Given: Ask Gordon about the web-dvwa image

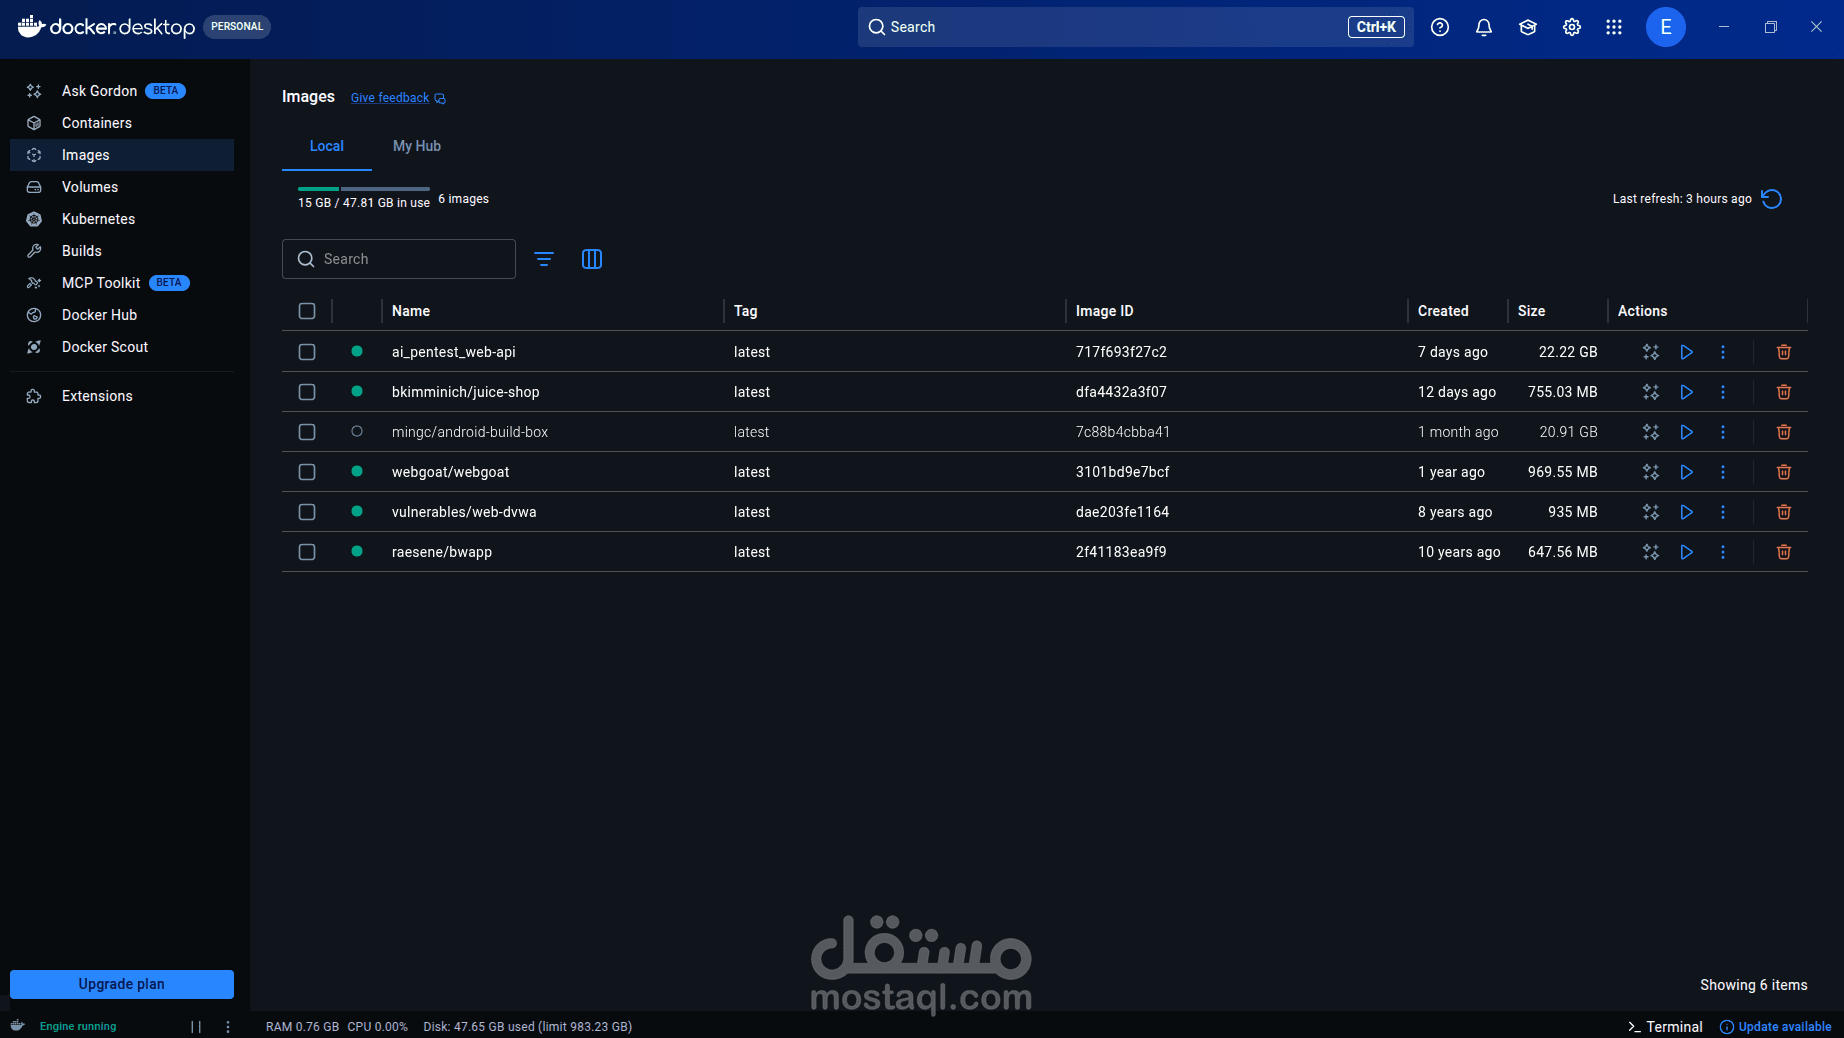Looking at the screenshot, I should point(1651,512).
